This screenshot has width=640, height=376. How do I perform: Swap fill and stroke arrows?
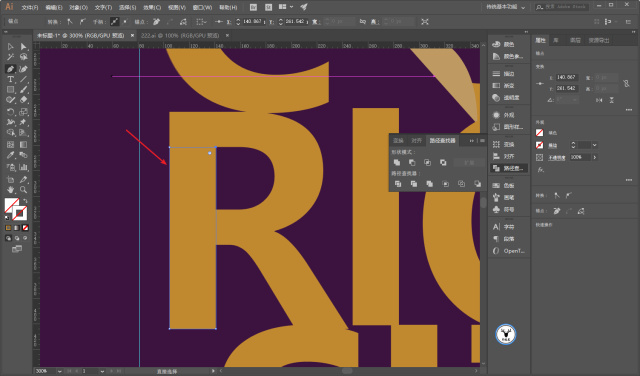(25, 201)
